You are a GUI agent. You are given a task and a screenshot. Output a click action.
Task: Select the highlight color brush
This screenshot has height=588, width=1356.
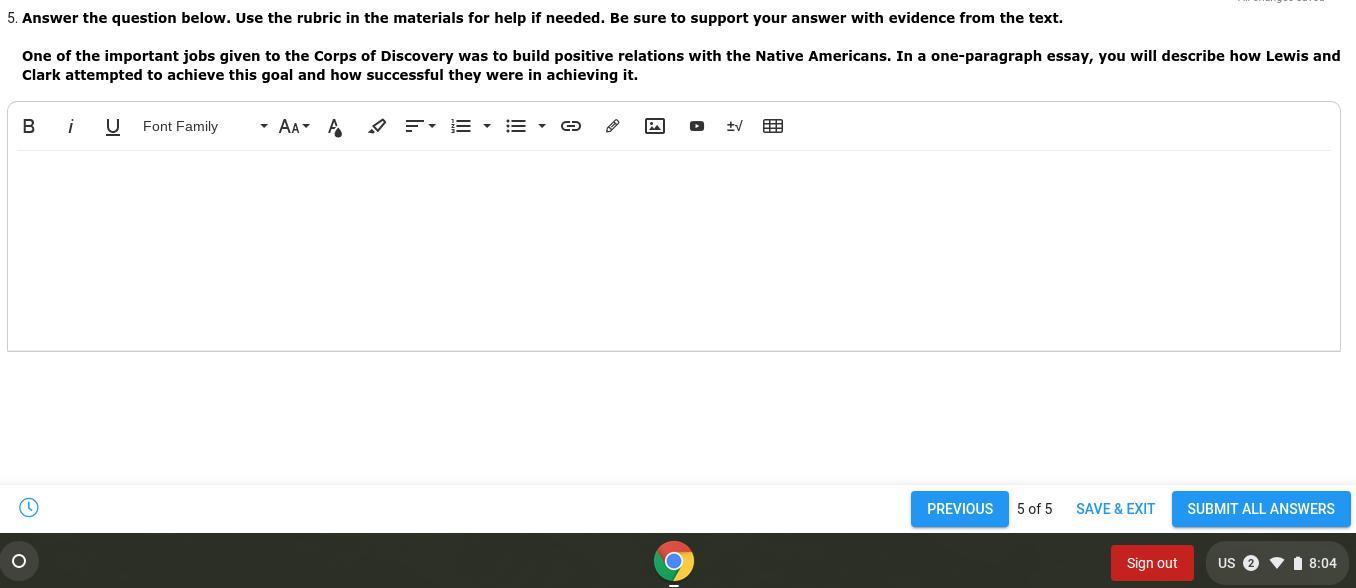377,126
